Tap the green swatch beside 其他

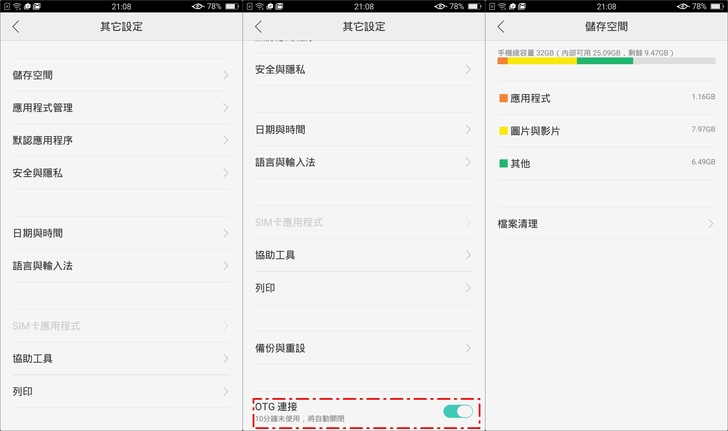503,163
